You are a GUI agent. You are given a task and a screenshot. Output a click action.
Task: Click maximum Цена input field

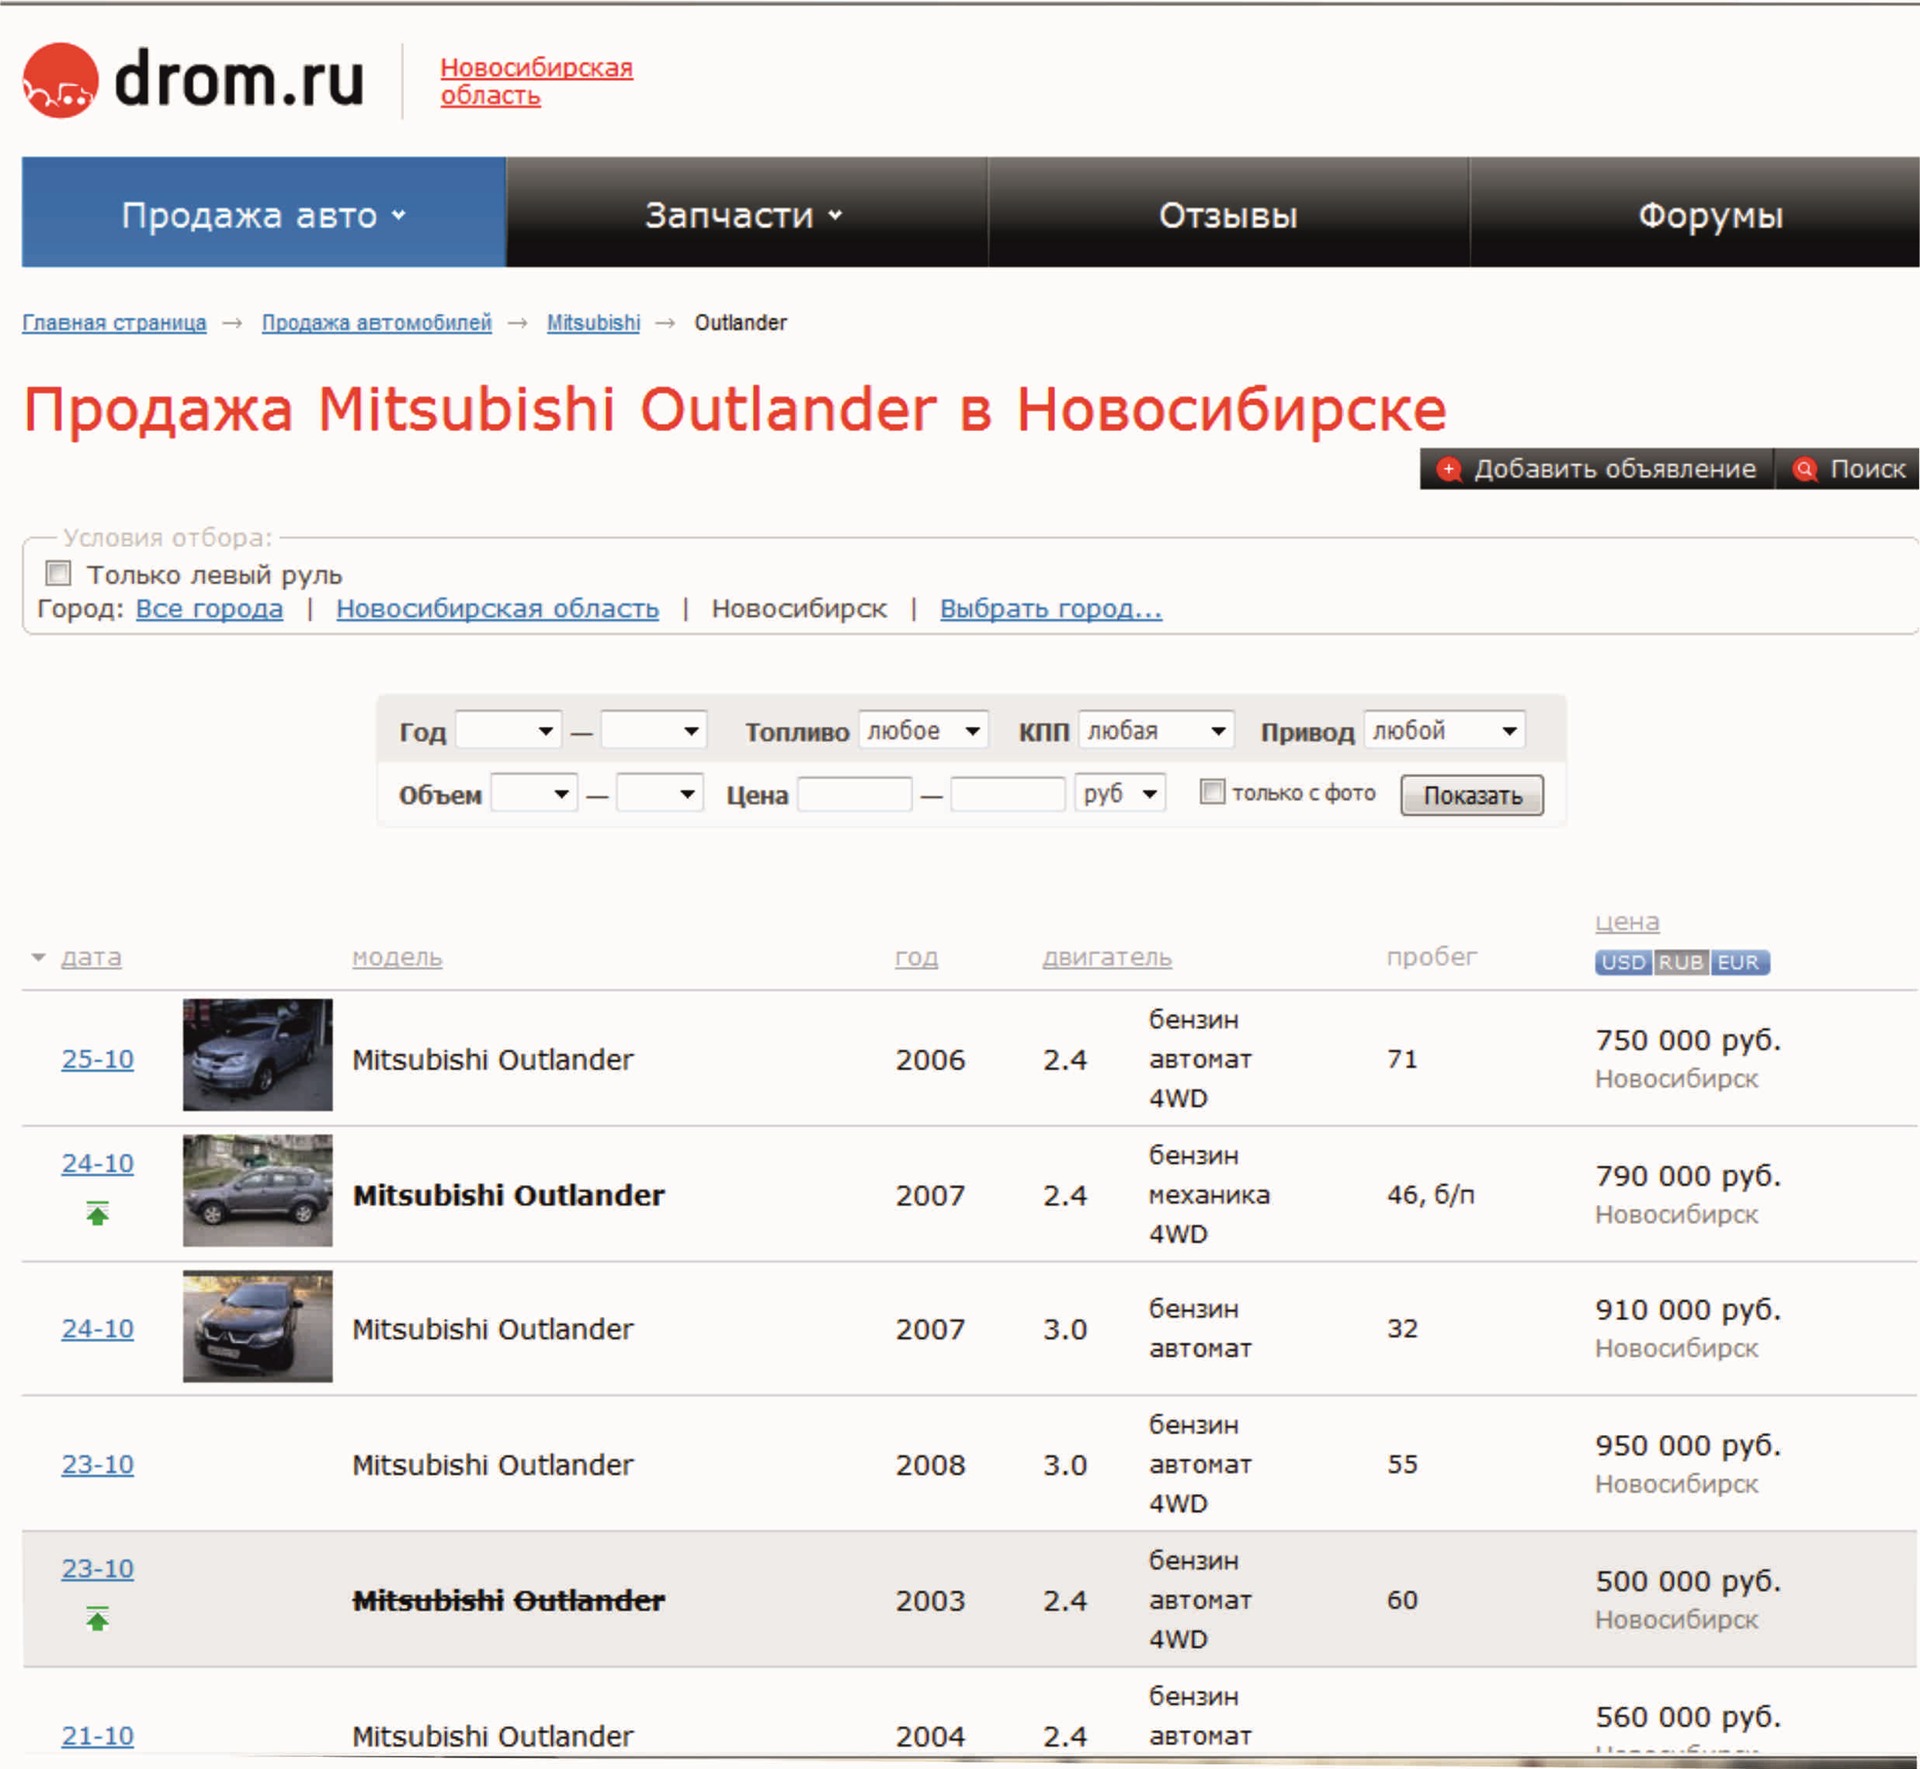[x=1007, y=794]
